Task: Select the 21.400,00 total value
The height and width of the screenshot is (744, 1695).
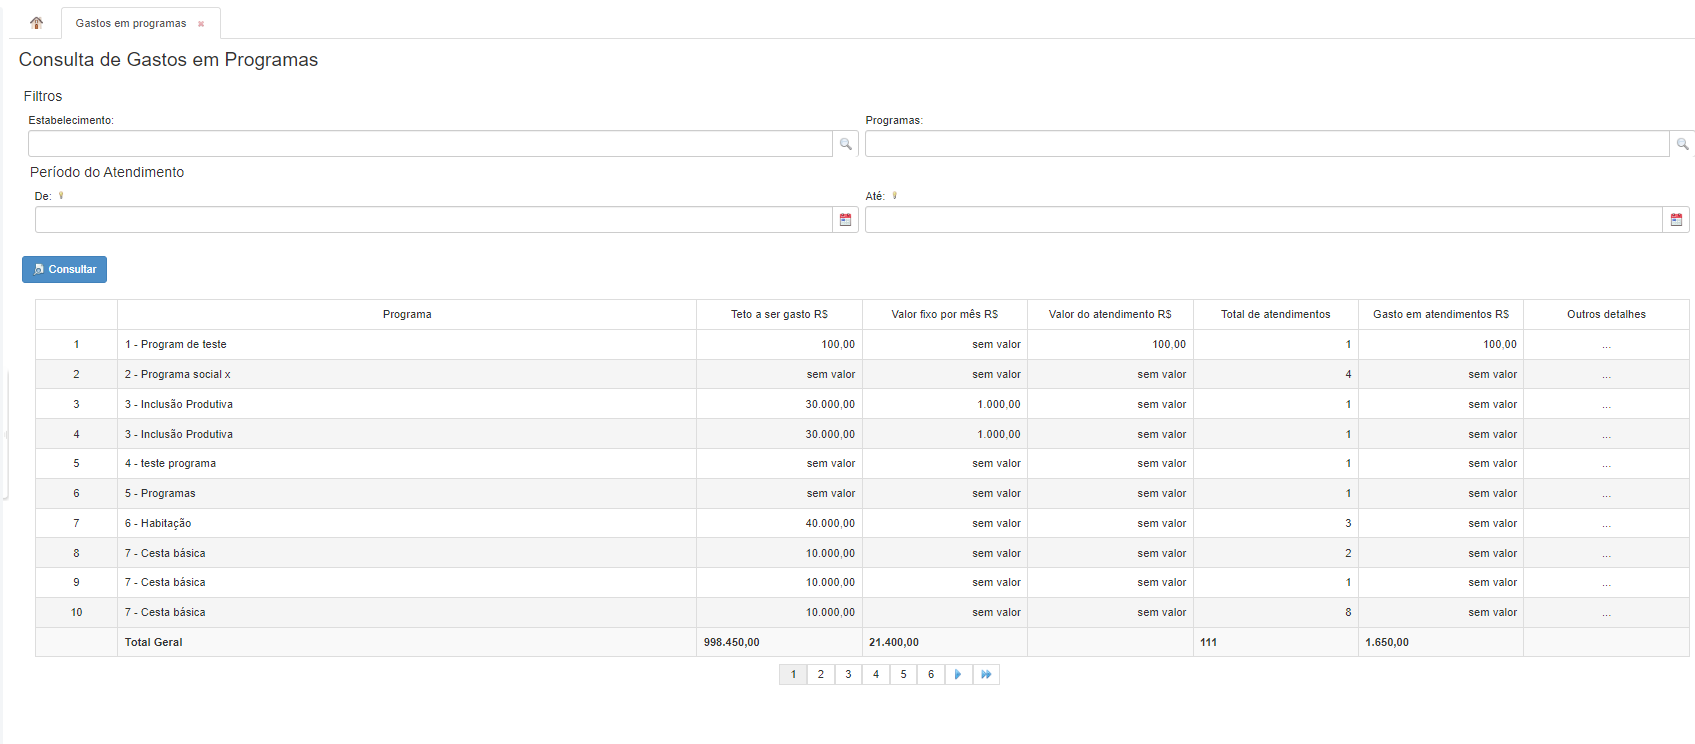Action: (x=894, y=642)
